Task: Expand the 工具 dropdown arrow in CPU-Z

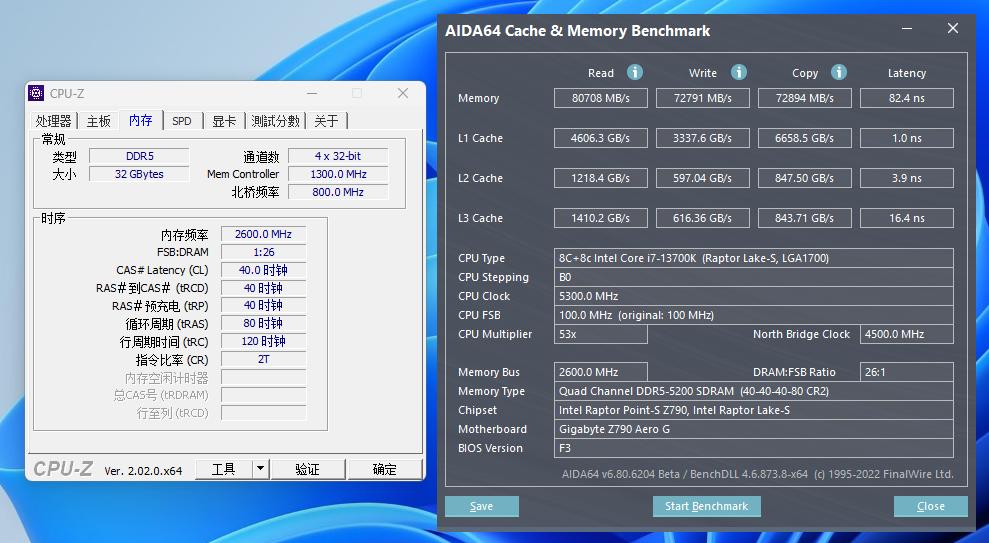Action: pyautogui.click(x=260, y=469)
